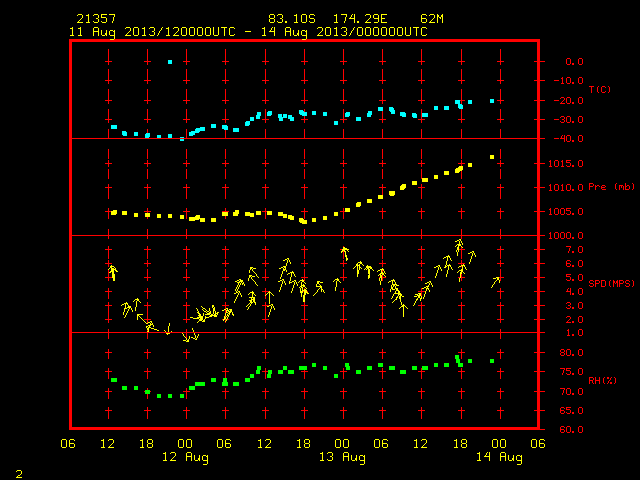The image size is (640, 480).
Task: Click the SPD(MPS) axis label
Action: point(611,283)
